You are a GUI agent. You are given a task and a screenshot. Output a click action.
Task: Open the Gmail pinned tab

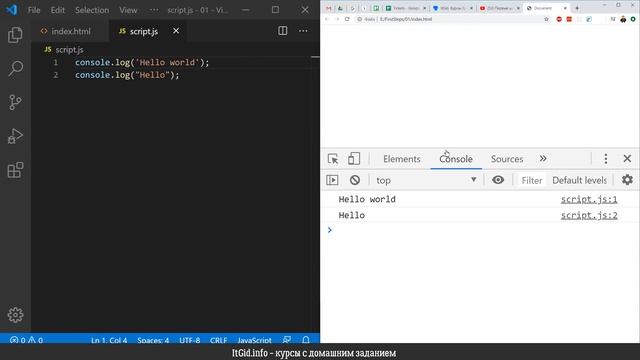(329, 8)
